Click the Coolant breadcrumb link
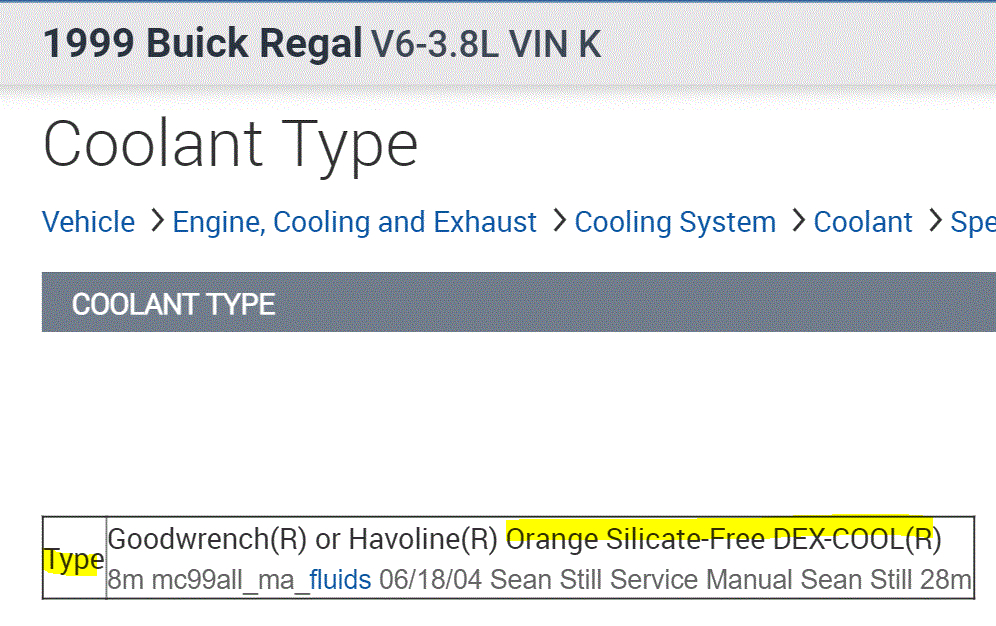Screen dimensions: 996x626 click(862, 222)
